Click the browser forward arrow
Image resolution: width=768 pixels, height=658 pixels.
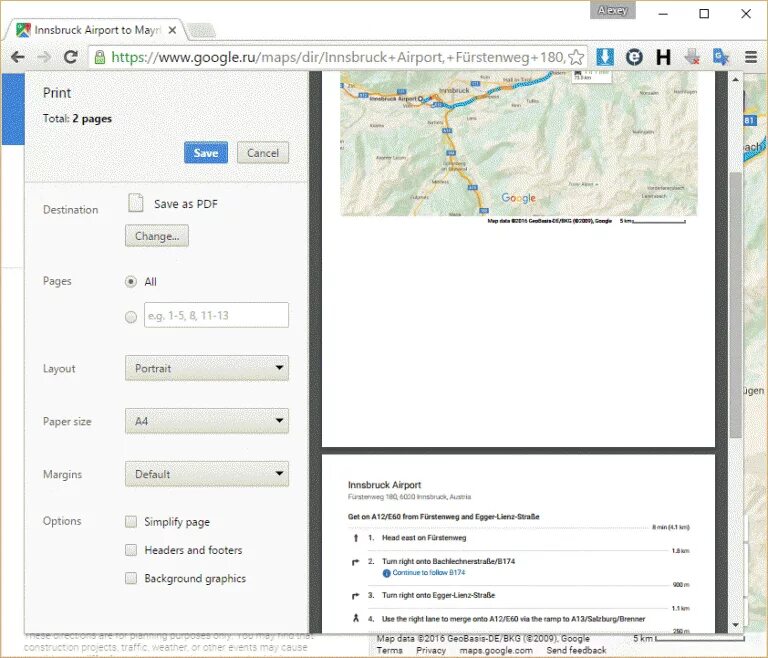coord(44,57)
